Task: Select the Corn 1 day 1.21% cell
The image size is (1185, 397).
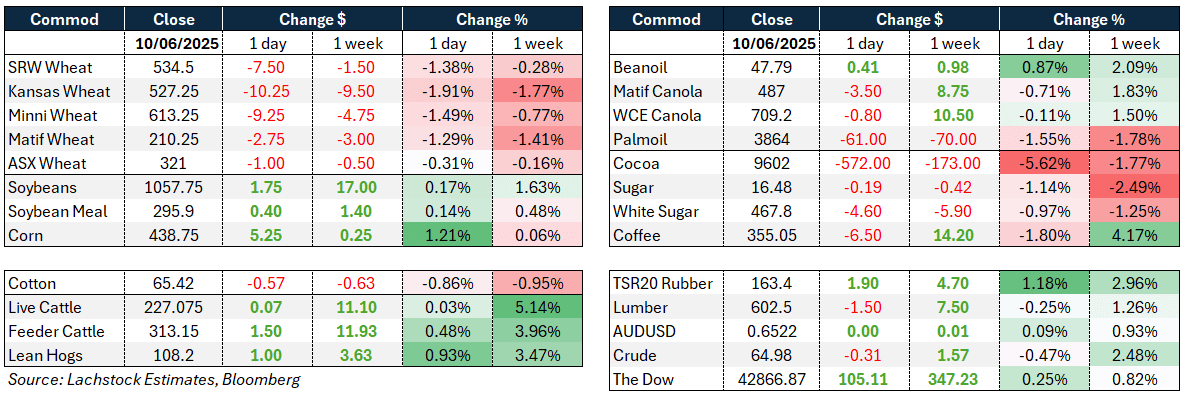Action: point(447,236)
